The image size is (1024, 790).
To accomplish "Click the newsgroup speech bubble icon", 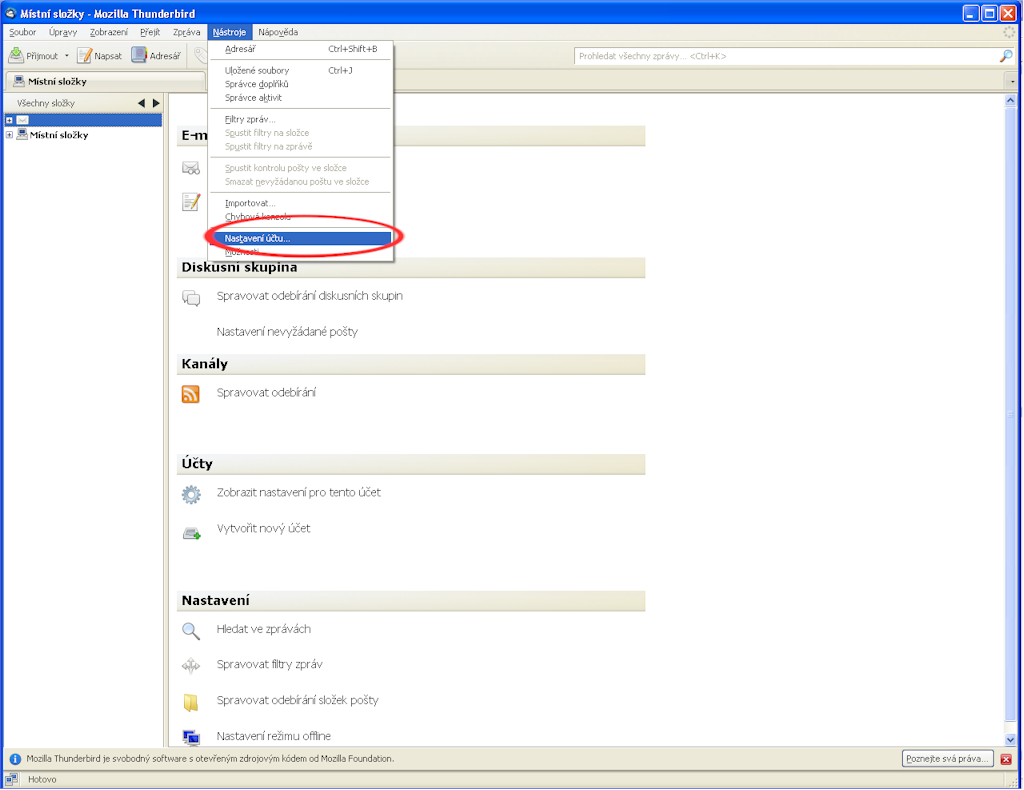I will (x=191, y=298).
